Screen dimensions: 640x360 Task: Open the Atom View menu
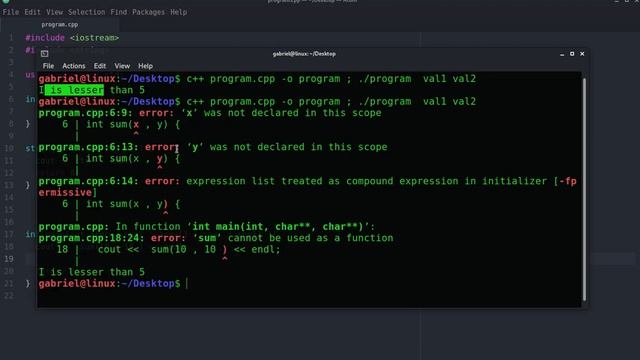coord(54,12)
